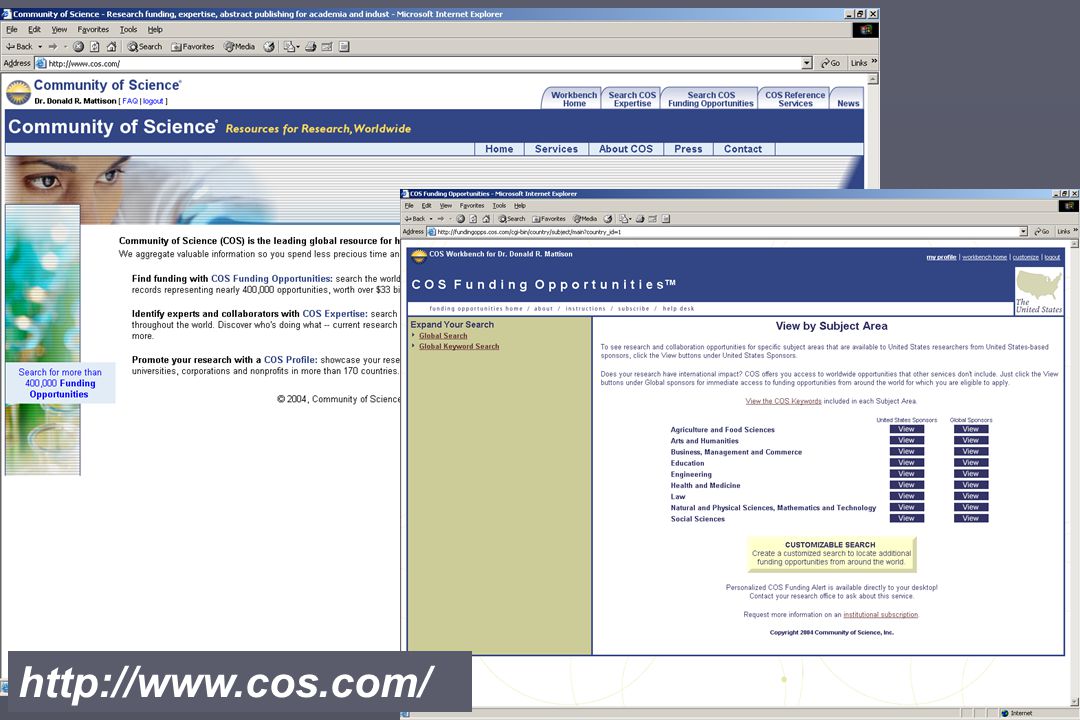Expand Links chevron in the Funding Opportunities window
1080x720 pixels.
pos(1075,231)
